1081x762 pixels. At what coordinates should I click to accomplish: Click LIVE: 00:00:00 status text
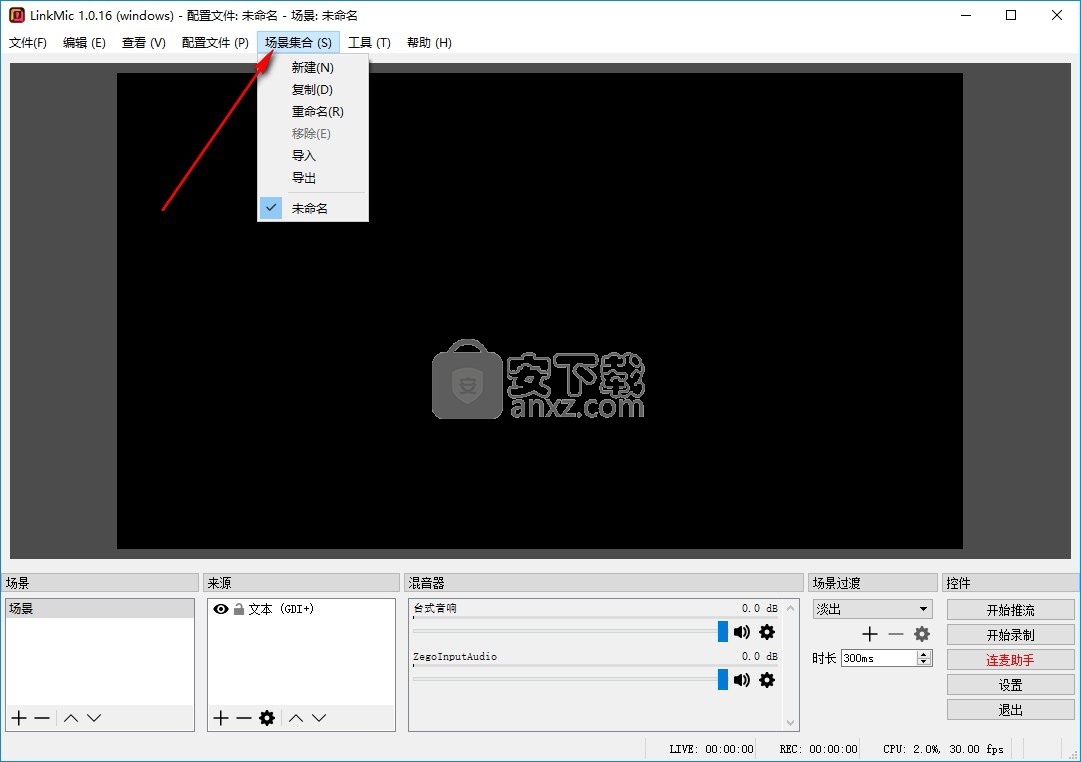click(711, 749)
